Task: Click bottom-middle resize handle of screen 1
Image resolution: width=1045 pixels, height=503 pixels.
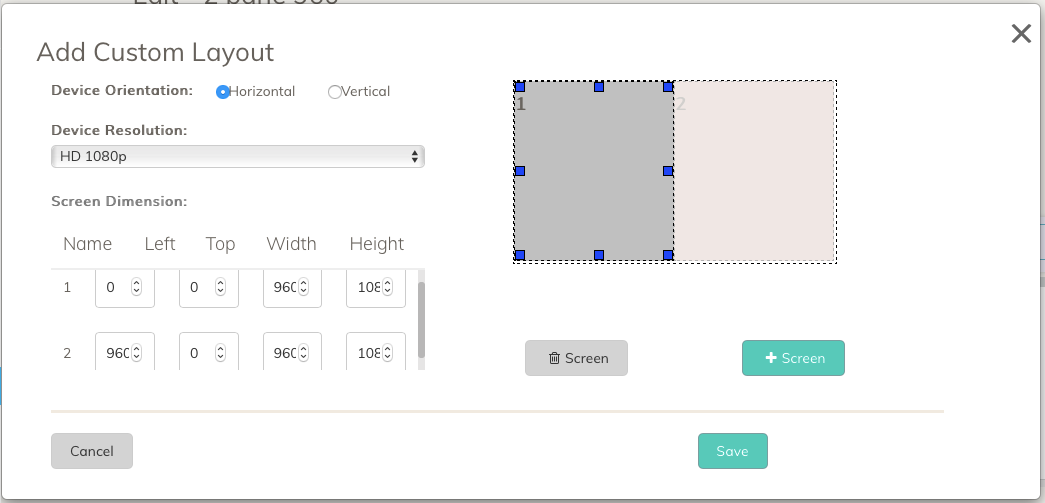Action: pyautogui.click(x=598, y=255)
